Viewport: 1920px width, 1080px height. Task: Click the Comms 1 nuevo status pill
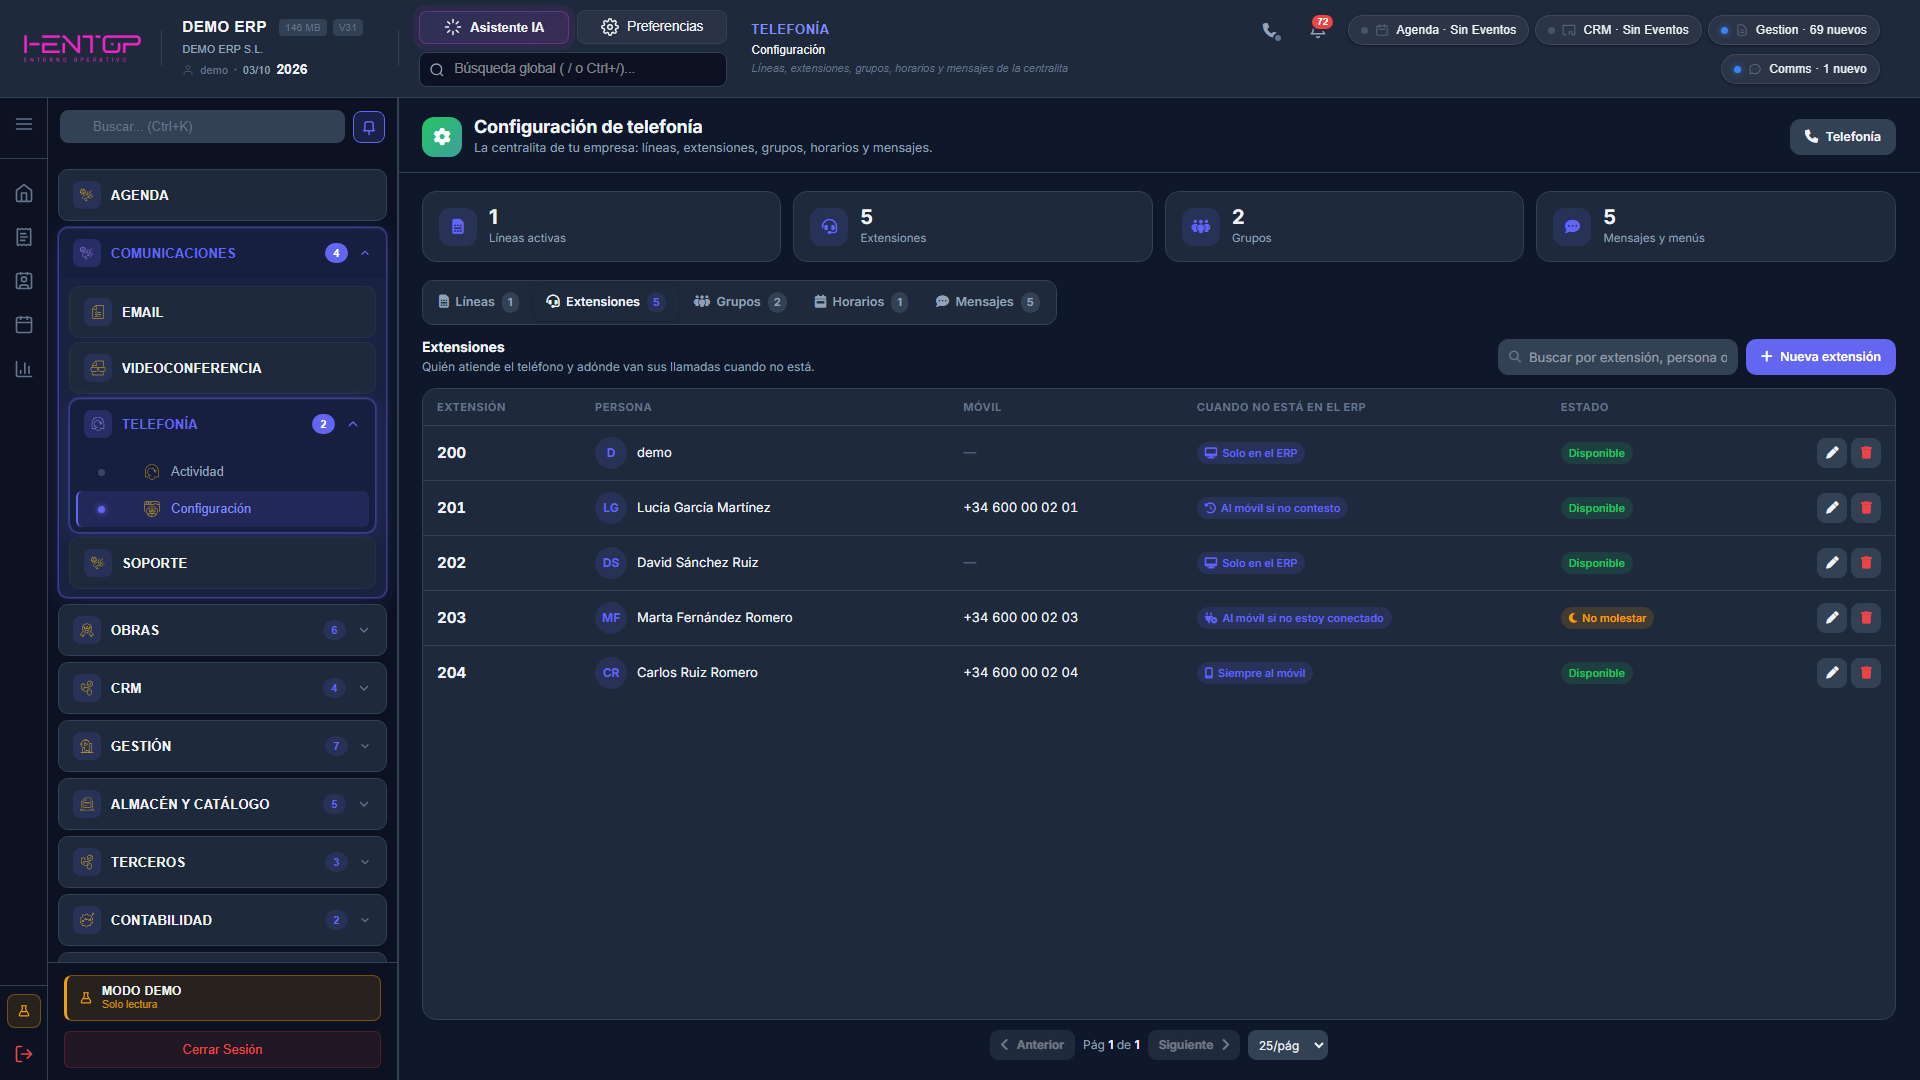pyautogui.click(x=1800, y=69)
